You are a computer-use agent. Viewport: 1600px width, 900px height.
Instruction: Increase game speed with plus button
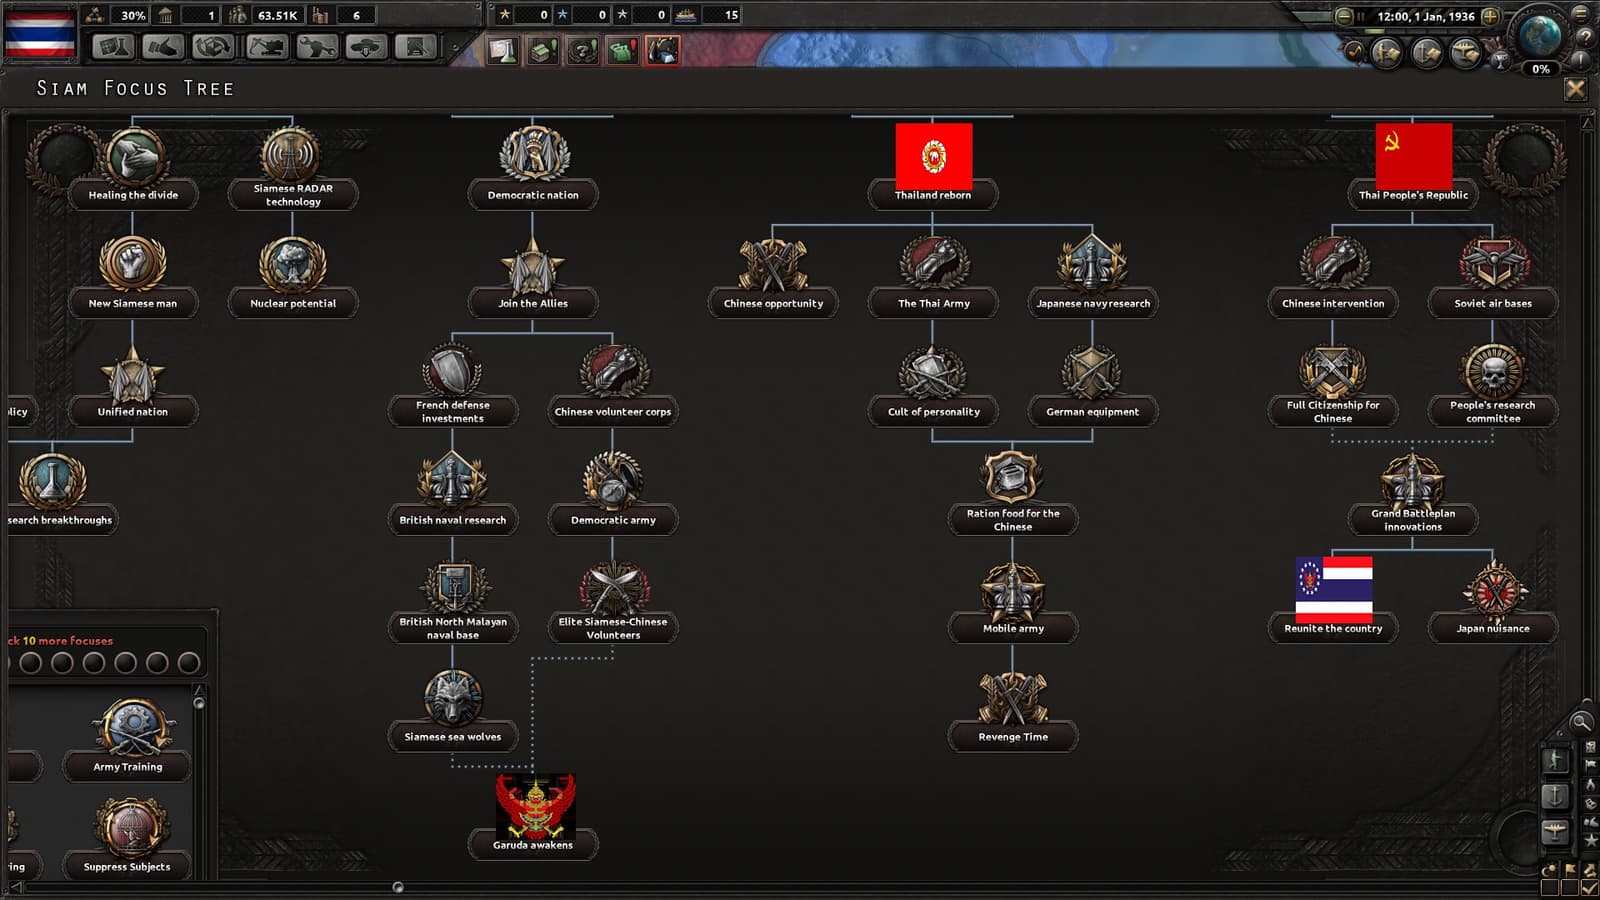point(1489,16)
